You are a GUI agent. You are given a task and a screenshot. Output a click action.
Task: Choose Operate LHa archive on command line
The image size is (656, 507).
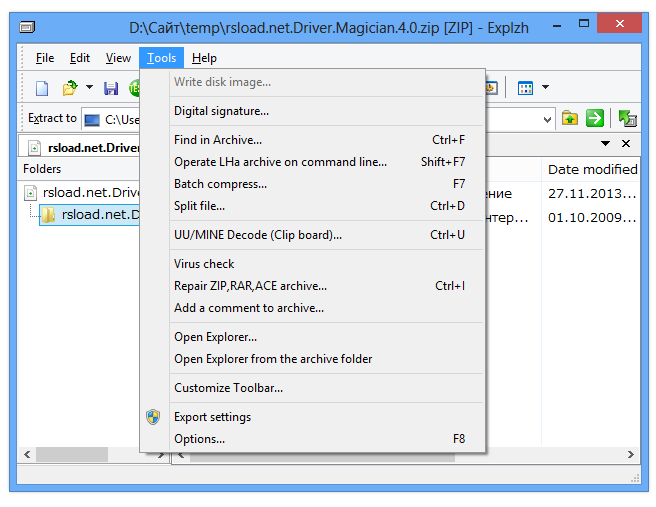point(326,162)
